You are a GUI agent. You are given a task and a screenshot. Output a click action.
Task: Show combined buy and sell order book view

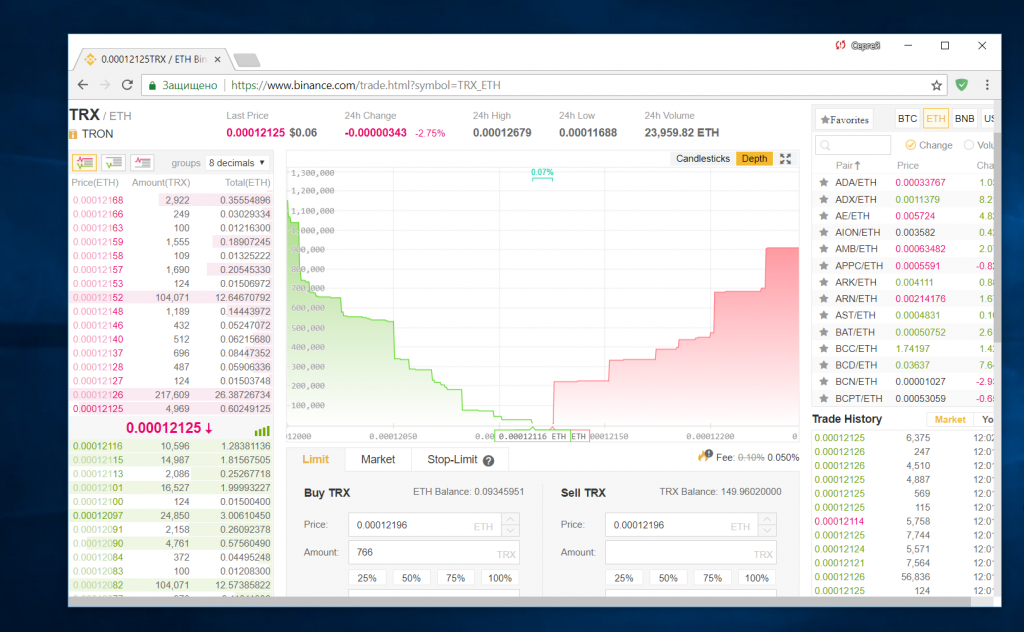pyautogui.click(x=85, y=163)
